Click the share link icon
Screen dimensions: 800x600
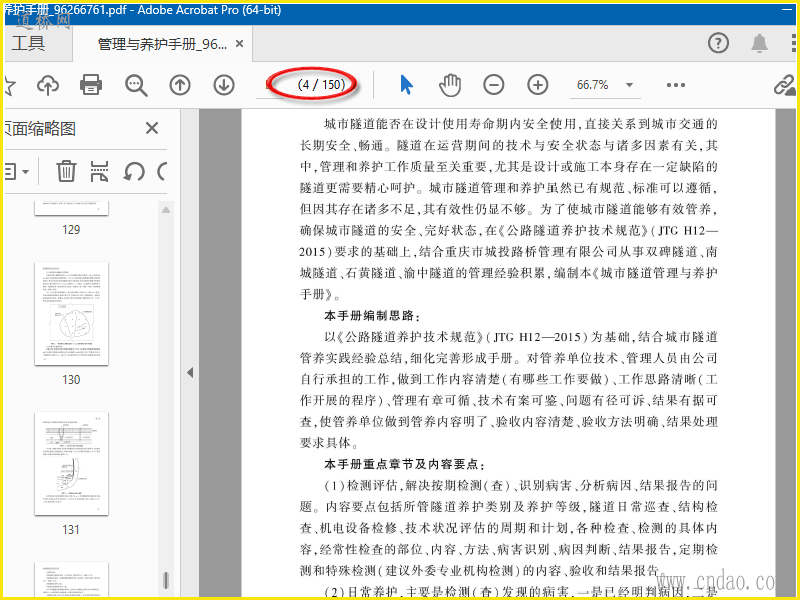(785, 85)
